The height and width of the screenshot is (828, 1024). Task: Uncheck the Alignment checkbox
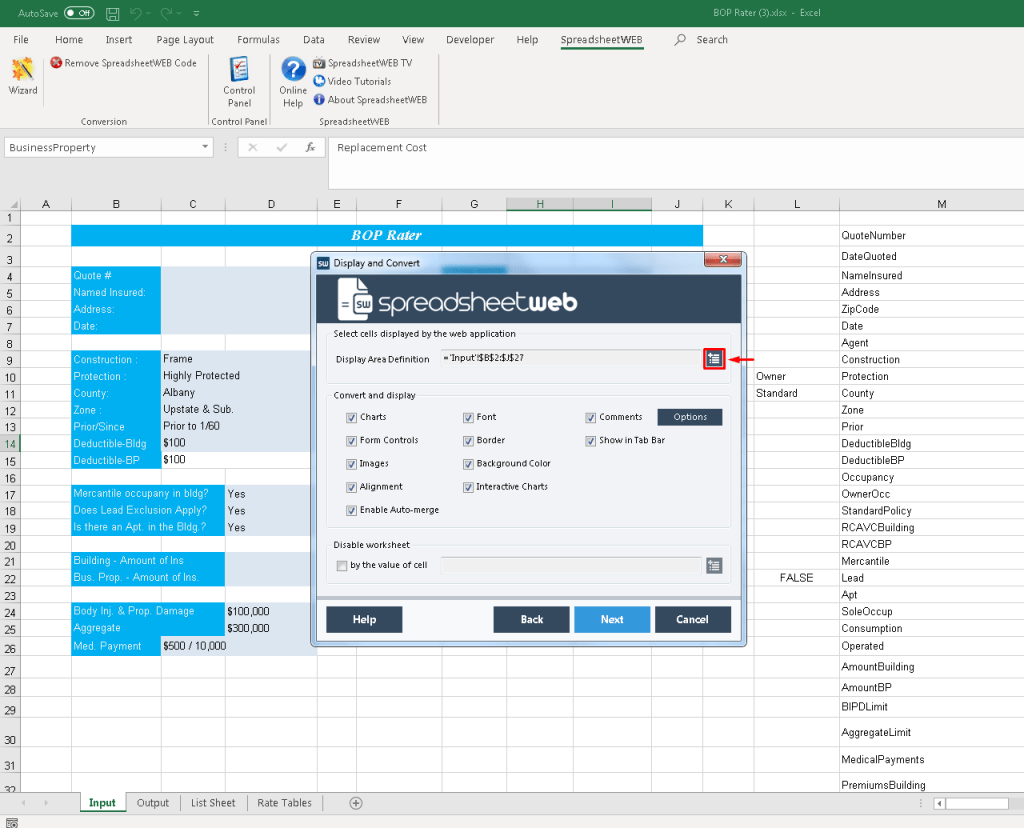coord(351,487)
